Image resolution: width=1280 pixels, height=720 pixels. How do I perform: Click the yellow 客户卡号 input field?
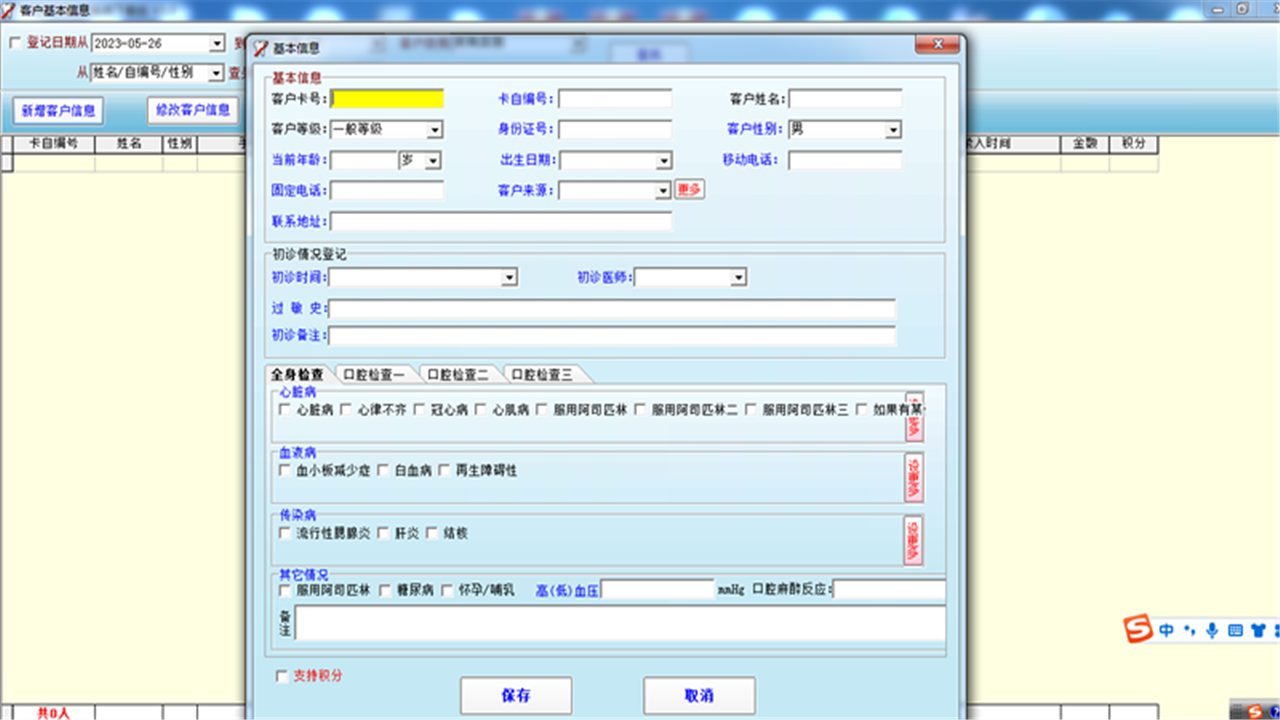[x=387, y=99]
